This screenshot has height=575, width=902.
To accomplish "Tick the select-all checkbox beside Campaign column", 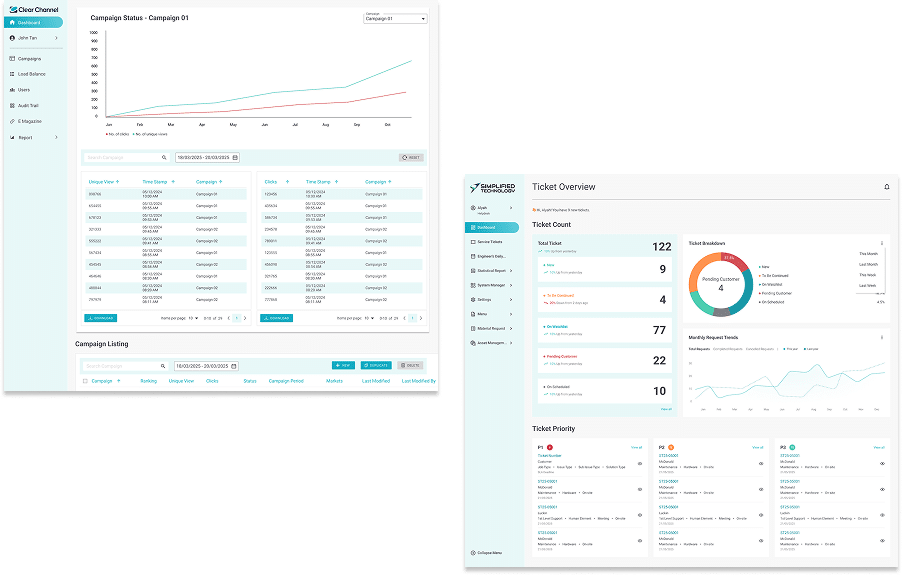I will [85, 381].
